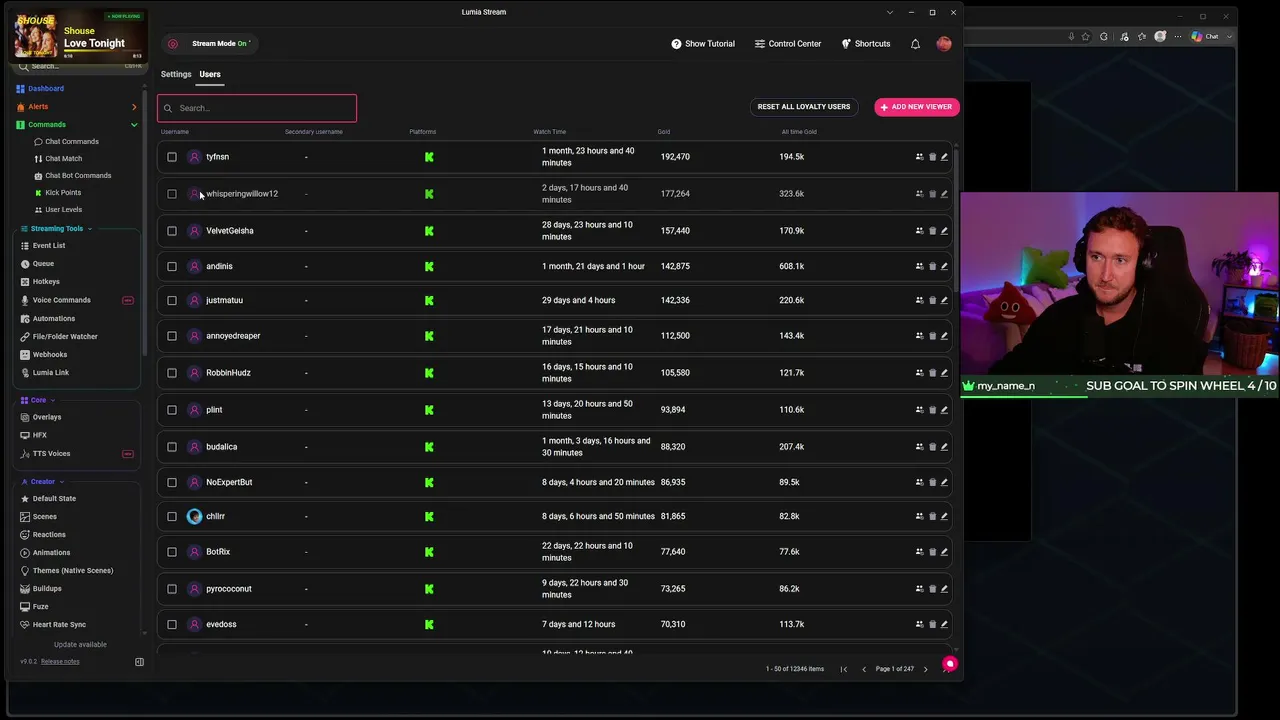Go to the first page of users
1280x720 pixels.
click(843, 669)
